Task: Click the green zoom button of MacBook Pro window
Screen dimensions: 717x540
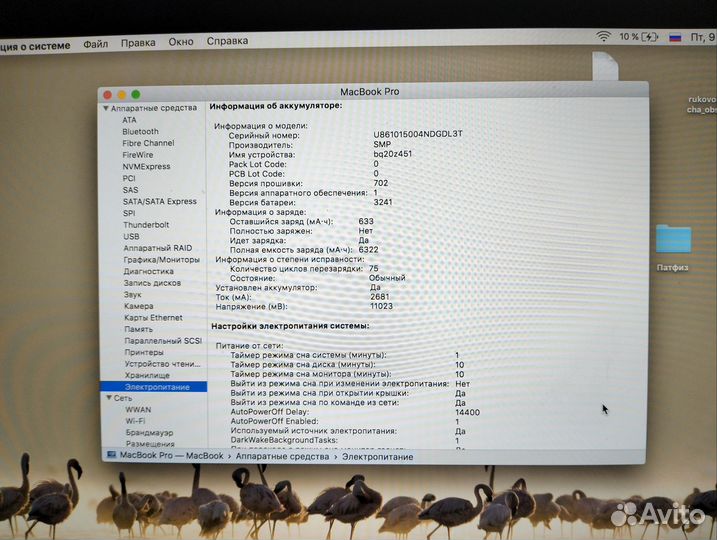Action: [136, 94]
